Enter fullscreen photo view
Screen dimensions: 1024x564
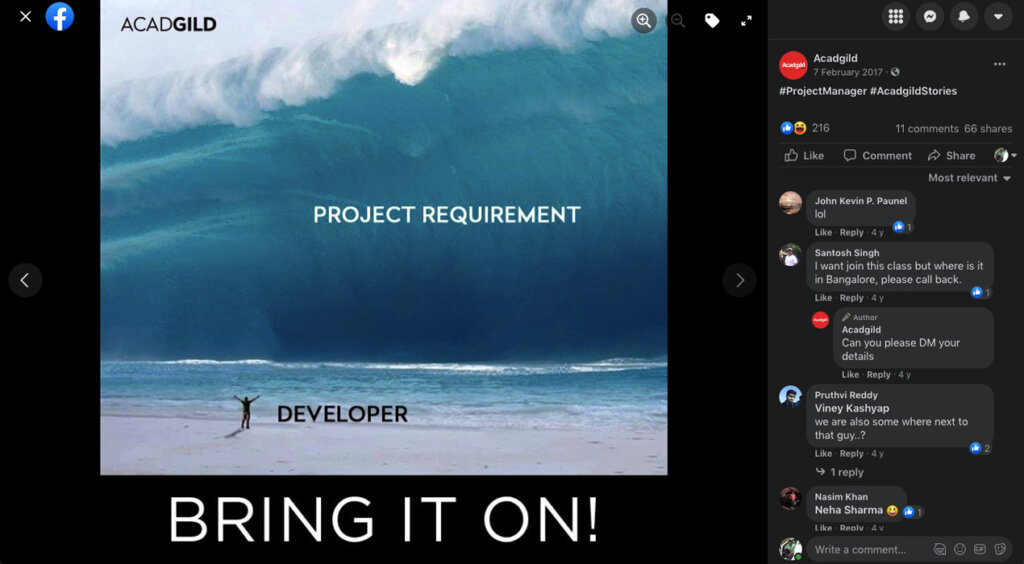pos(746,20)
